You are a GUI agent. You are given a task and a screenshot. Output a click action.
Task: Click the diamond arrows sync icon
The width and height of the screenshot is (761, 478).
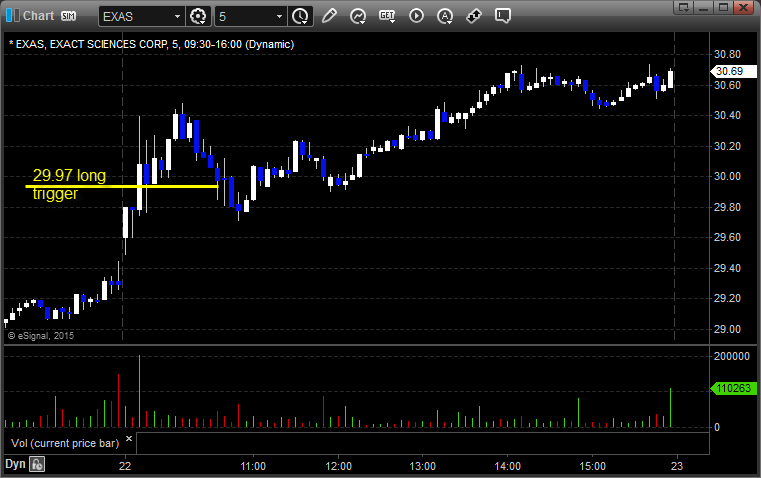click(474, 16)
